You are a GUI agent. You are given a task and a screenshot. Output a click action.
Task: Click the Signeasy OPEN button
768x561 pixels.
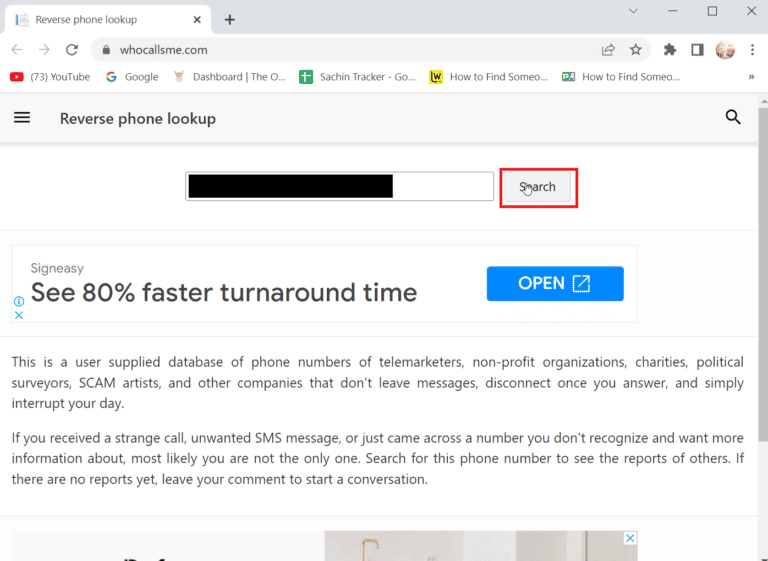click(x=555, y=284)
